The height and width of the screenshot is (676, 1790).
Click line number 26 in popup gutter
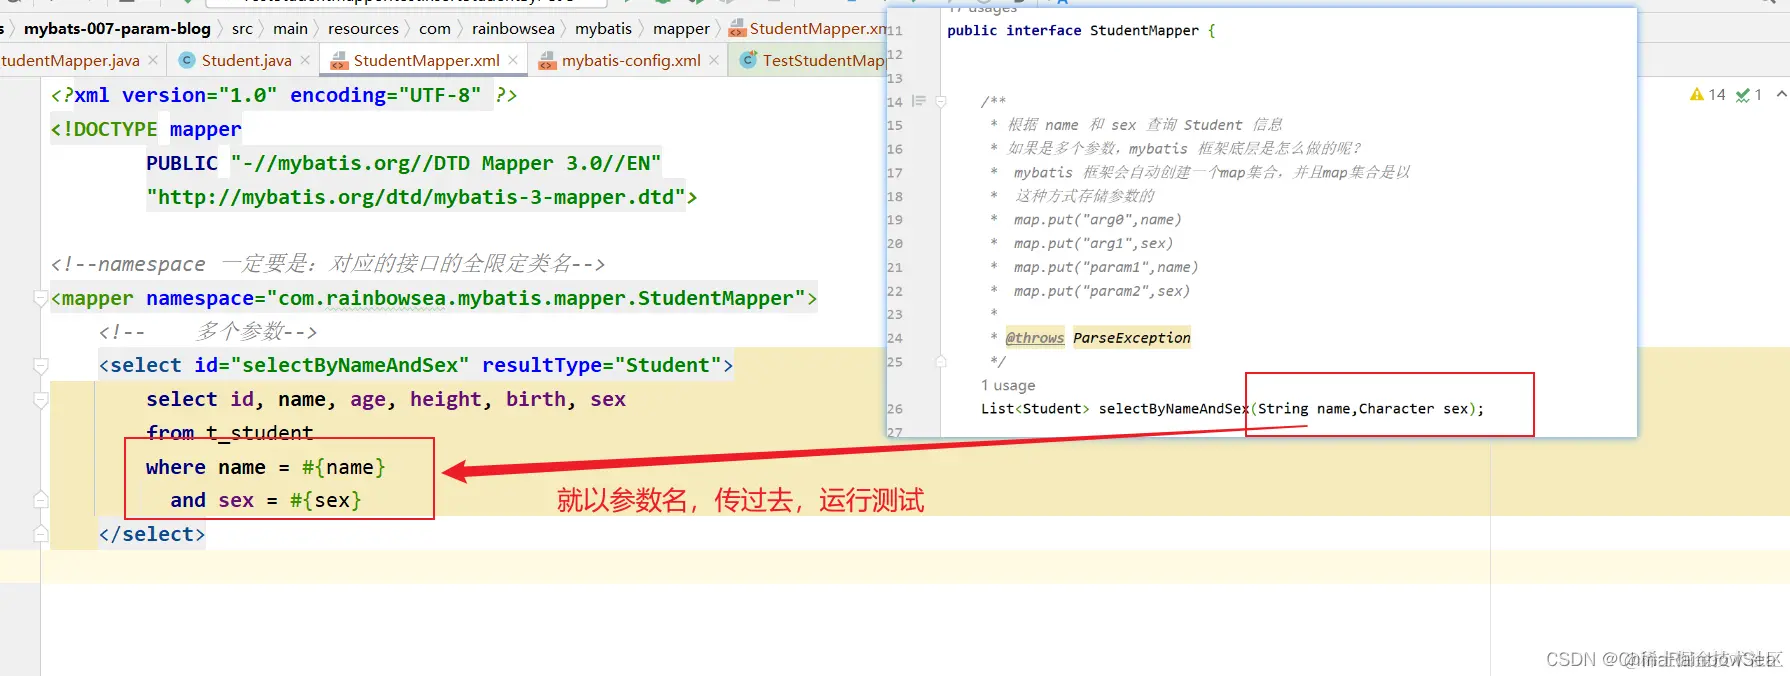click(895, 409)
